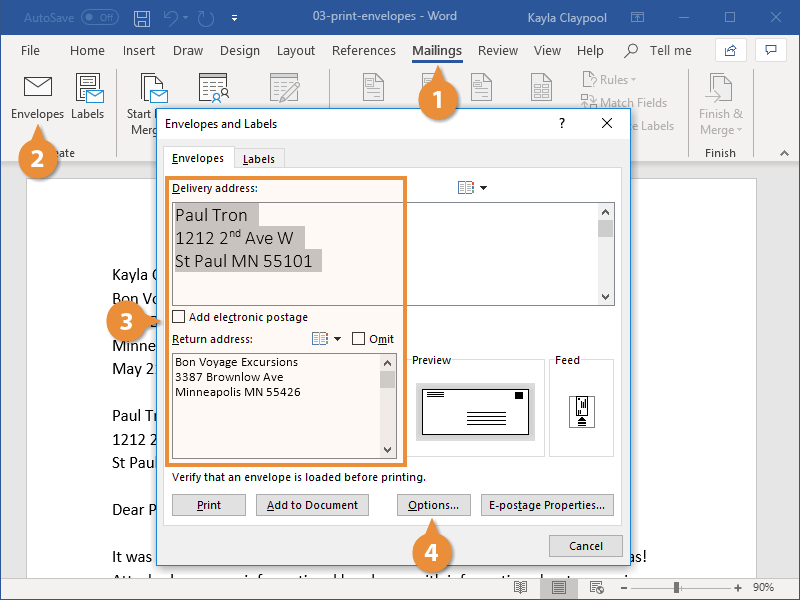Click the Options button in the dialog
This screenshot has height=600, width=800.
point(433,505)
